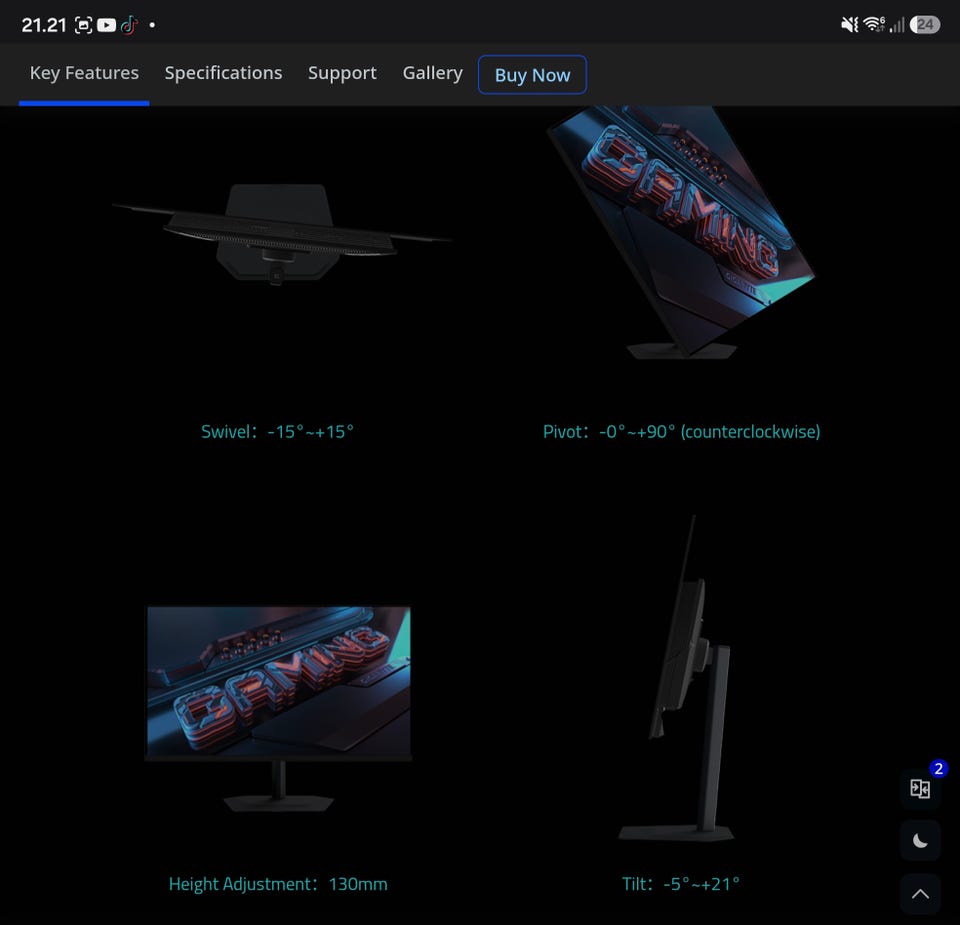Select the height adjustment monitor image

[x=279, y=709]
